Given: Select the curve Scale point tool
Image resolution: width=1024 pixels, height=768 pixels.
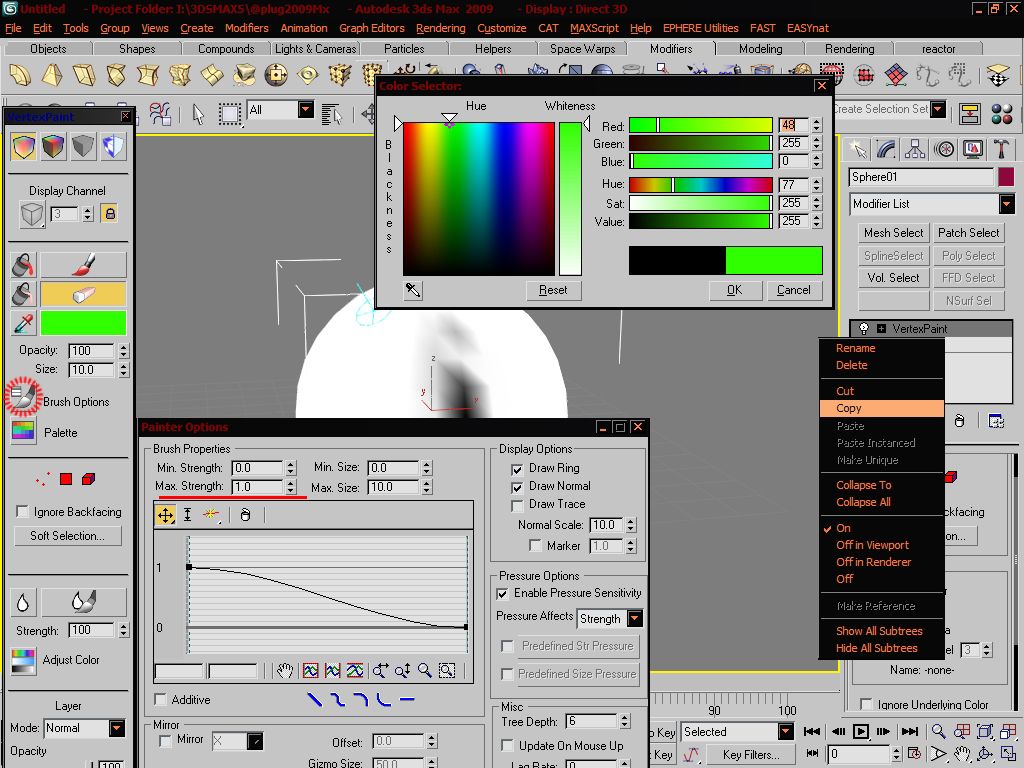Looking at the screenshot, I should 187,515.
